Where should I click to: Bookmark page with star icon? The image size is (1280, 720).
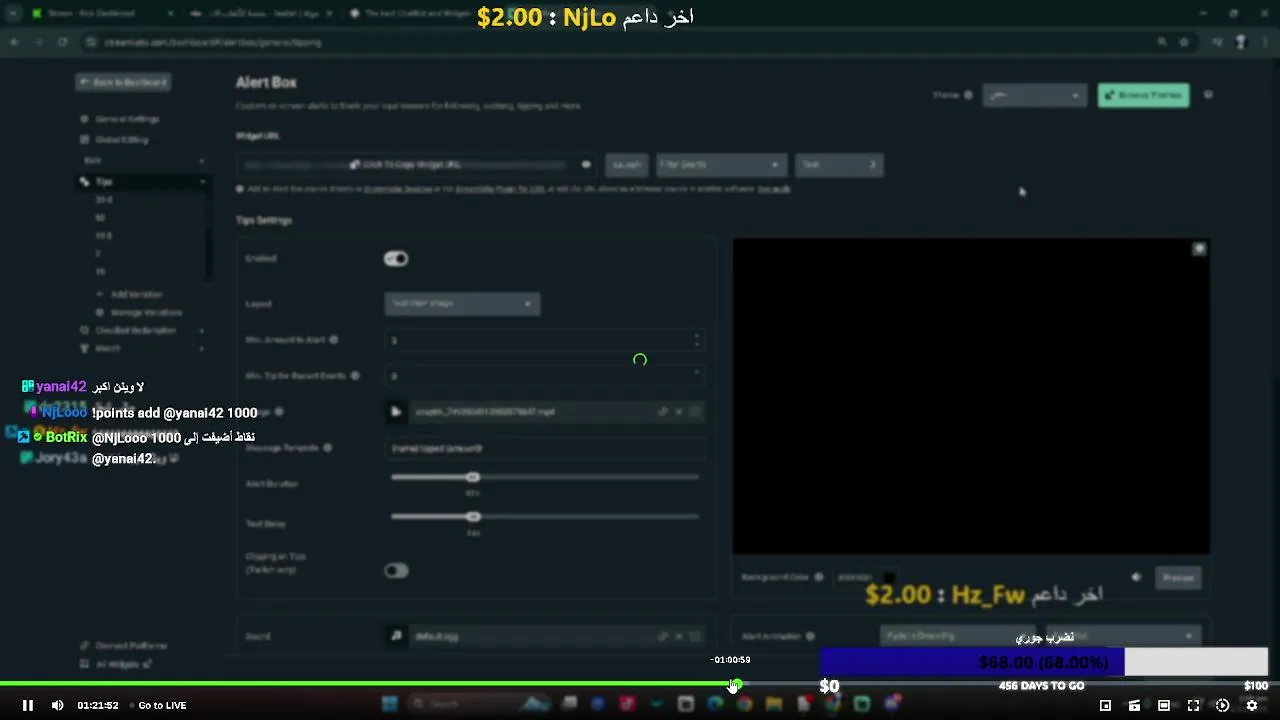[1184, 42]
